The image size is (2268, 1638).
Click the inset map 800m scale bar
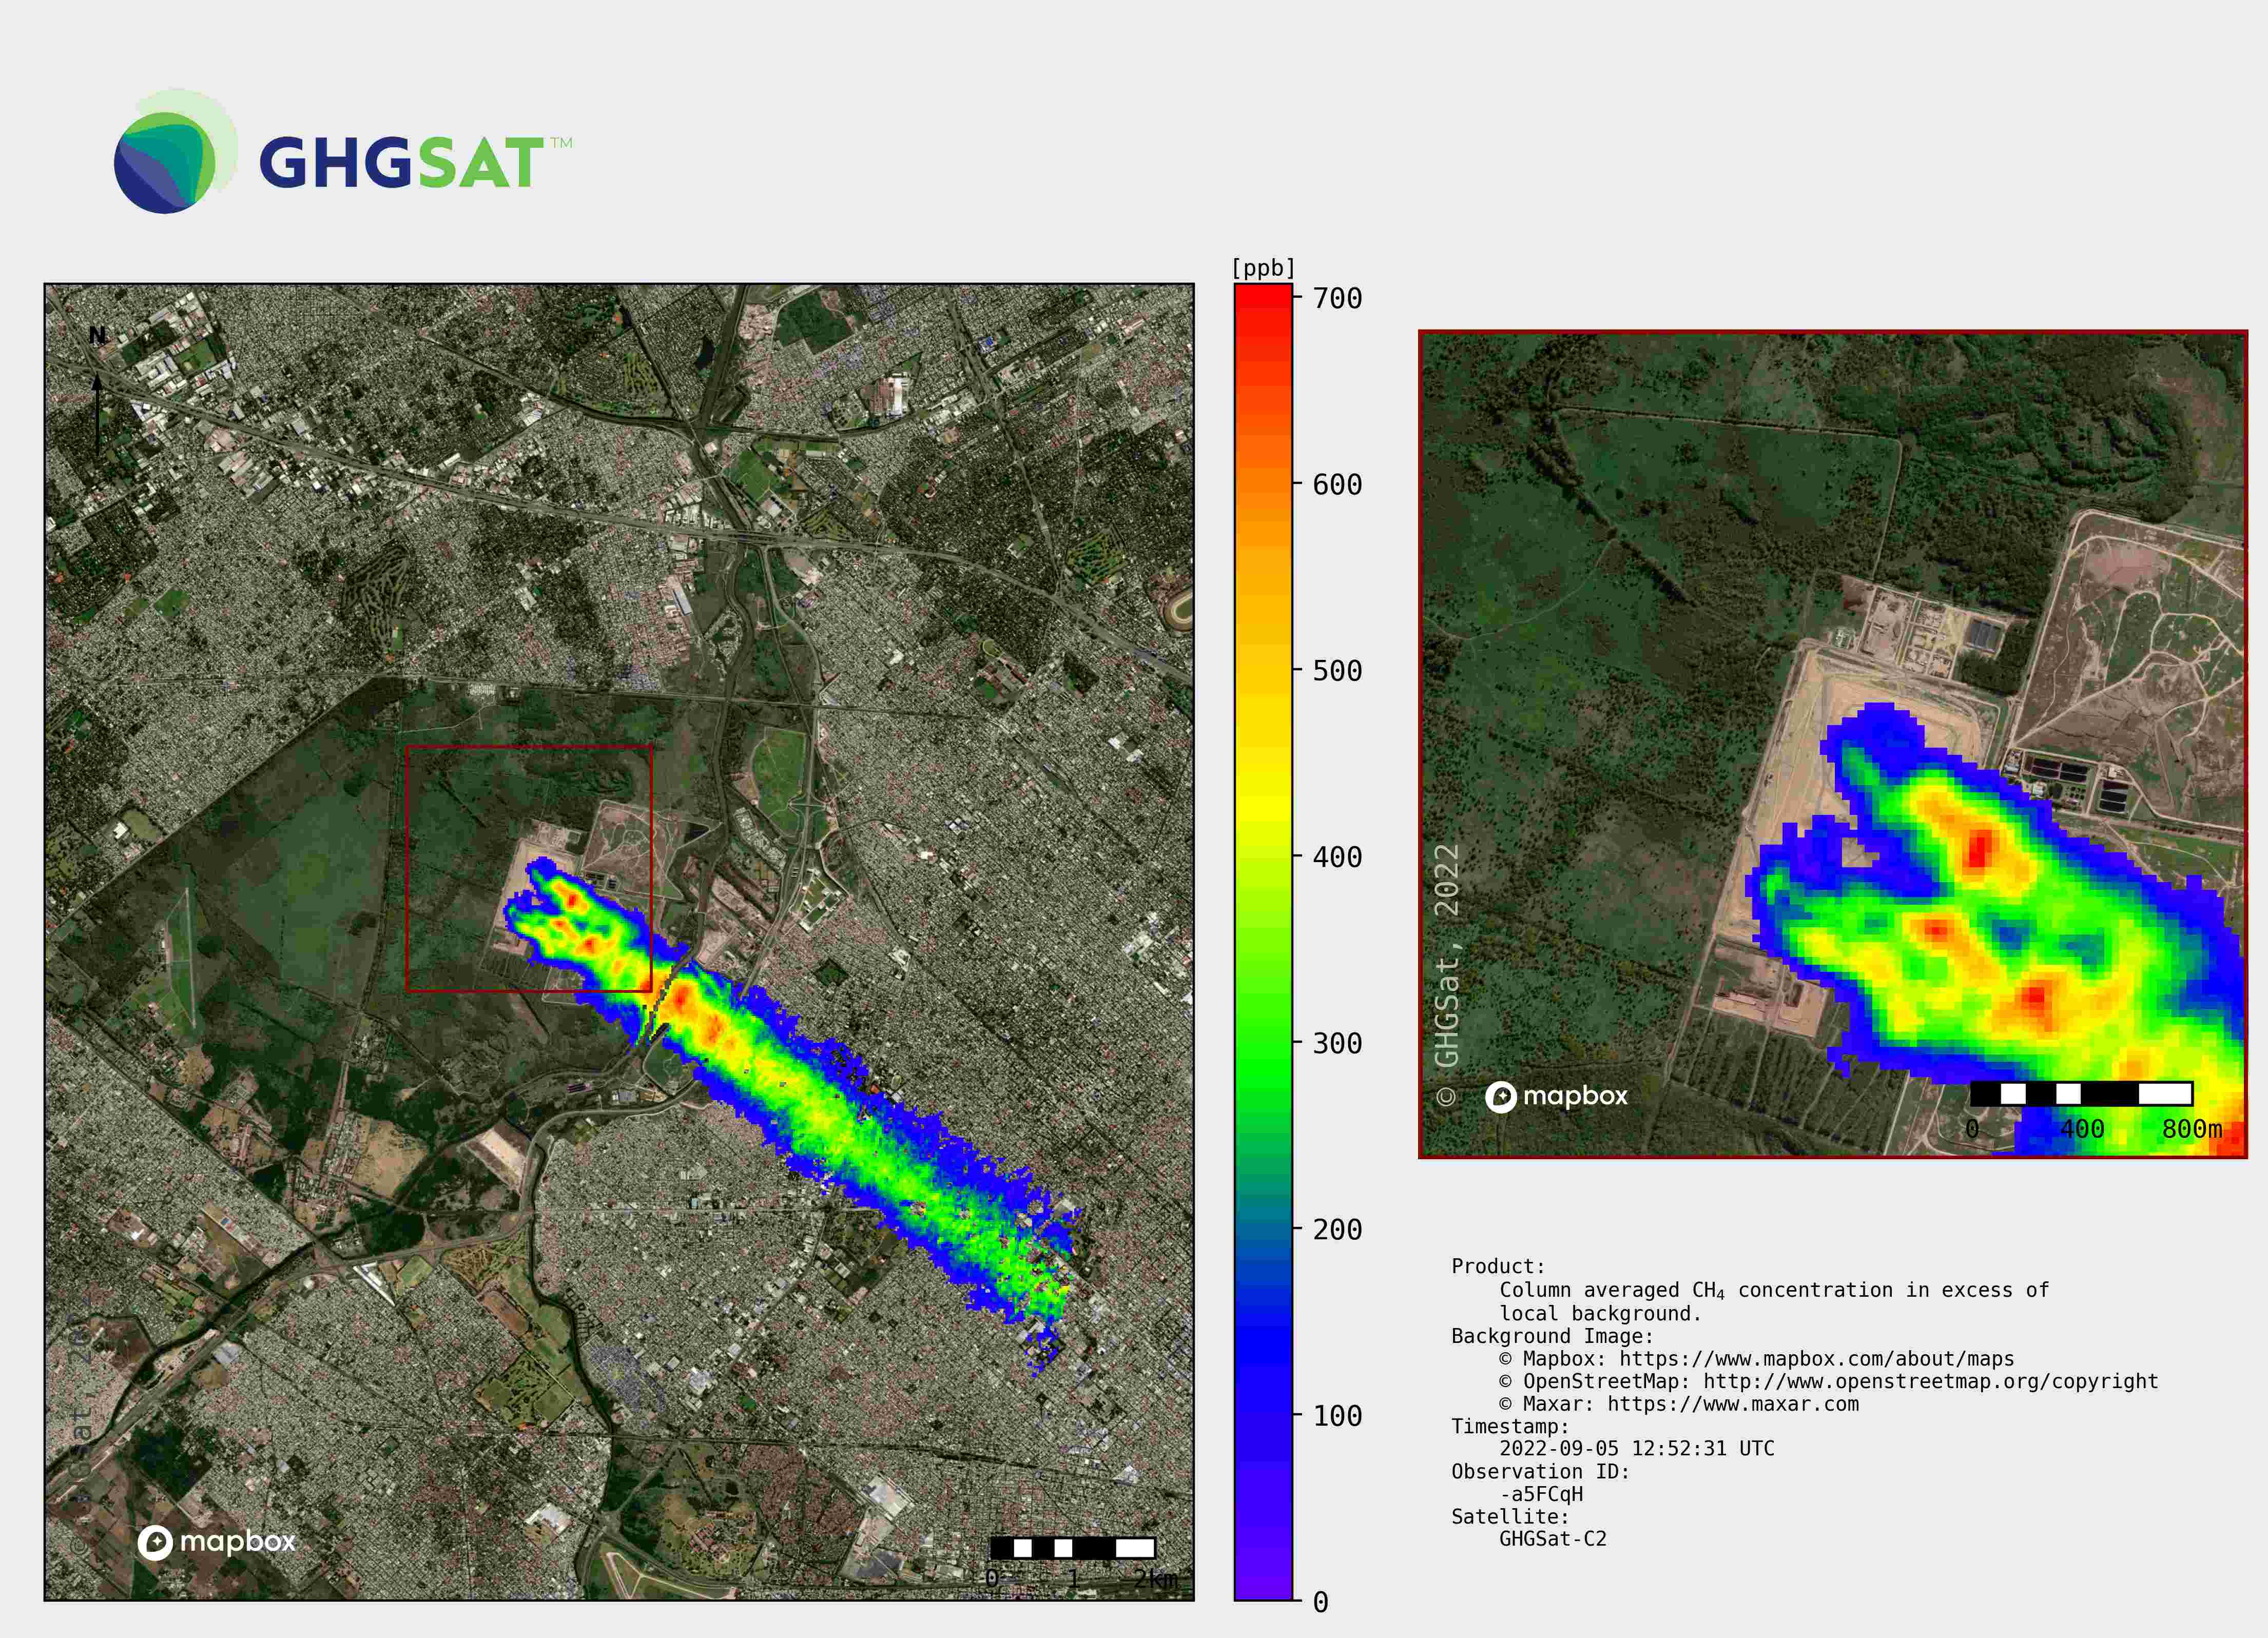2081,1093
